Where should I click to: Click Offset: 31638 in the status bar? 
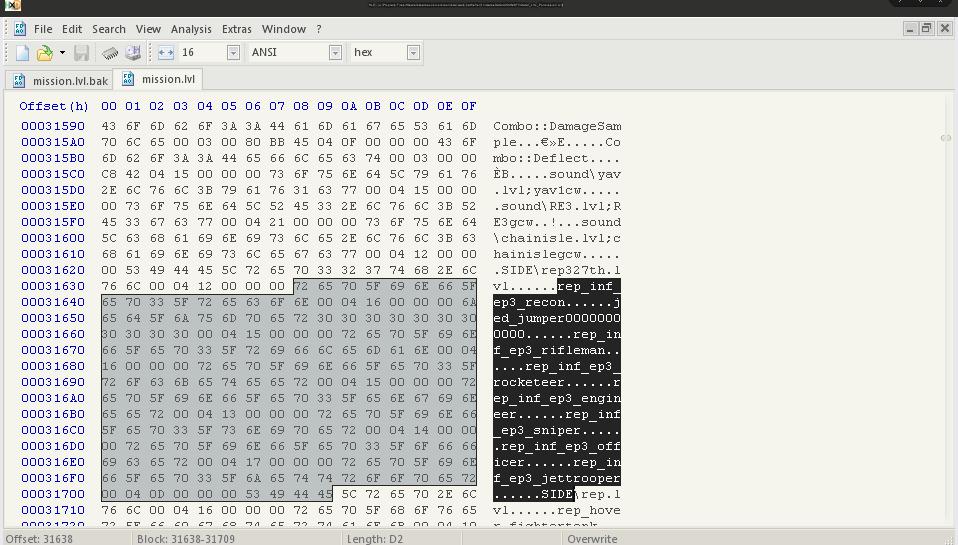pyautogui.click(x=39, y=538)
